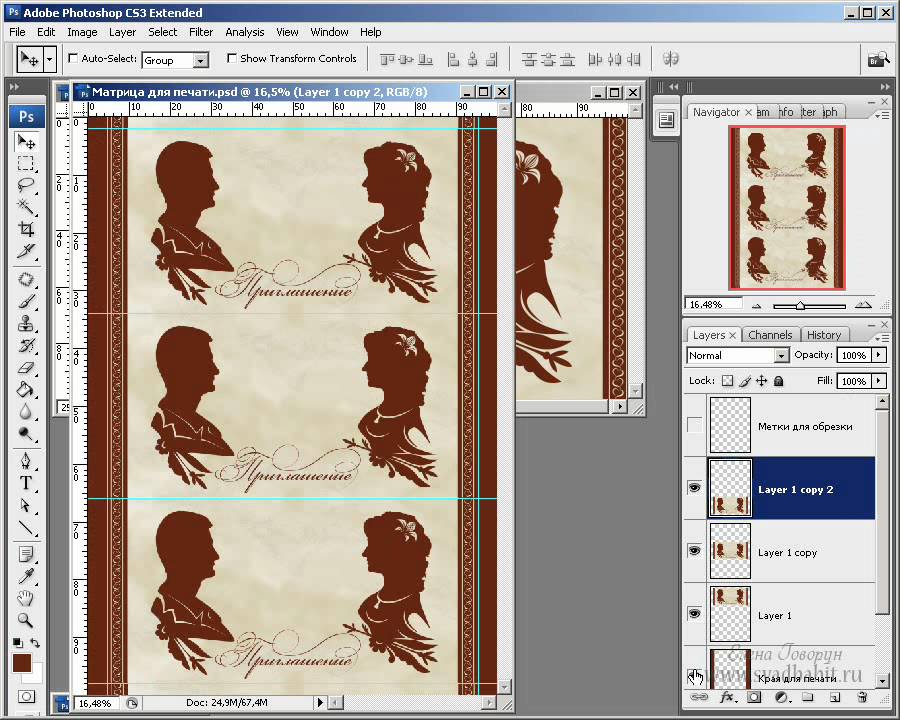This screenshot has width=900, height=720.
Task: Create new adjustment layer
Action: coord(782,697)
